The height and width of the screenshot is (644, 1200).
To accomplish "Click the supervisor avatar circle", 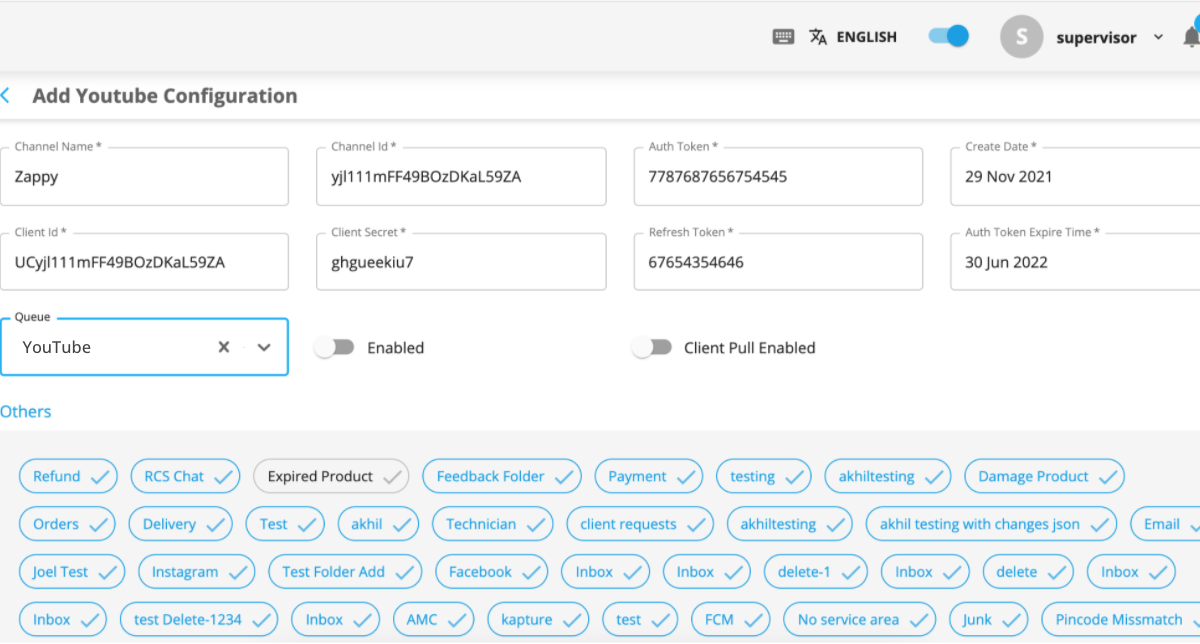I will coord(1022,37).
